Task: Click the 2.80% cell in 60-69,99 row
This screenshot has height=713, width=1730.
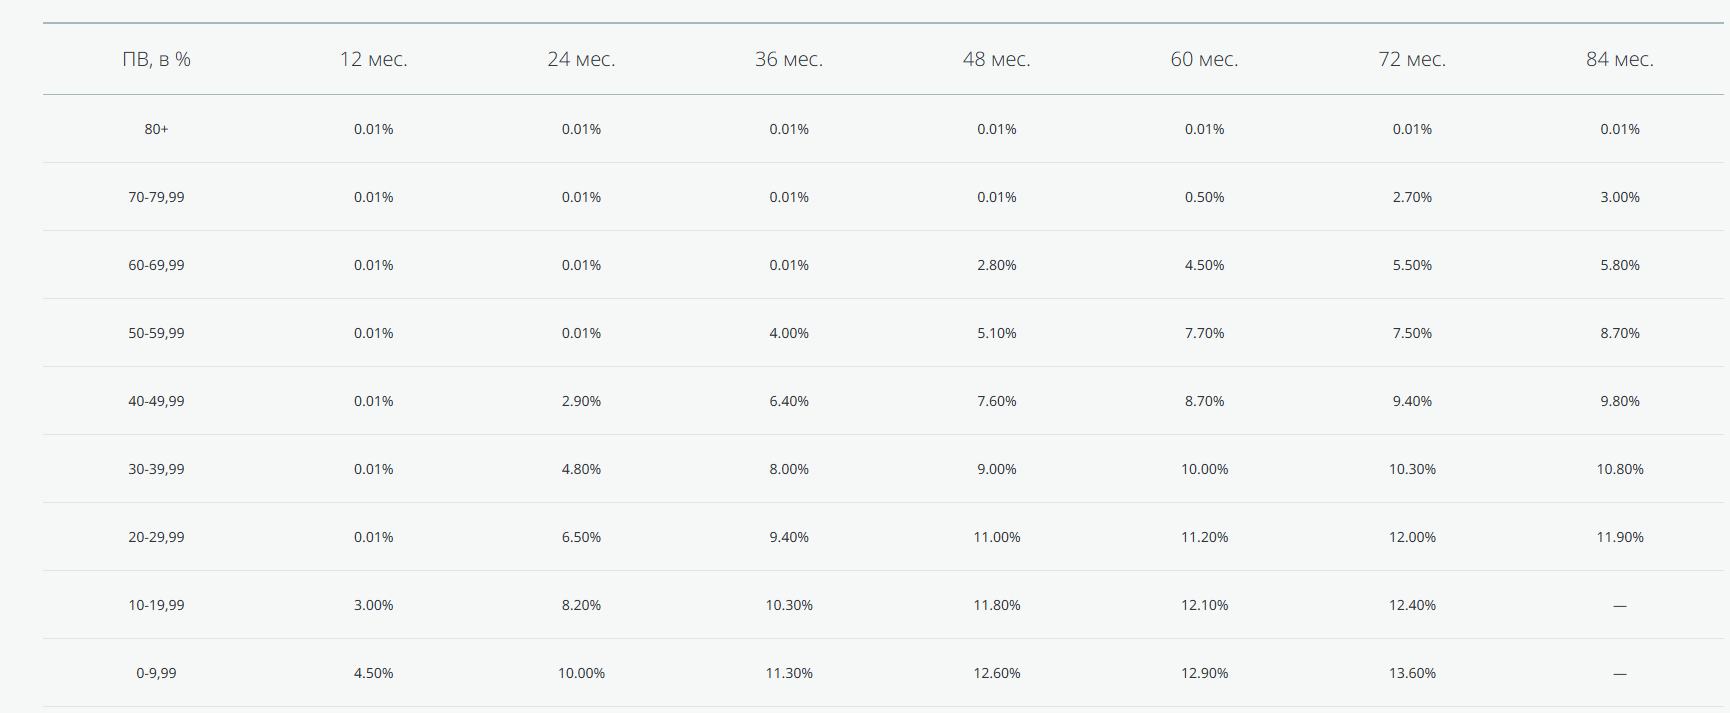Action: coord(996,265)
